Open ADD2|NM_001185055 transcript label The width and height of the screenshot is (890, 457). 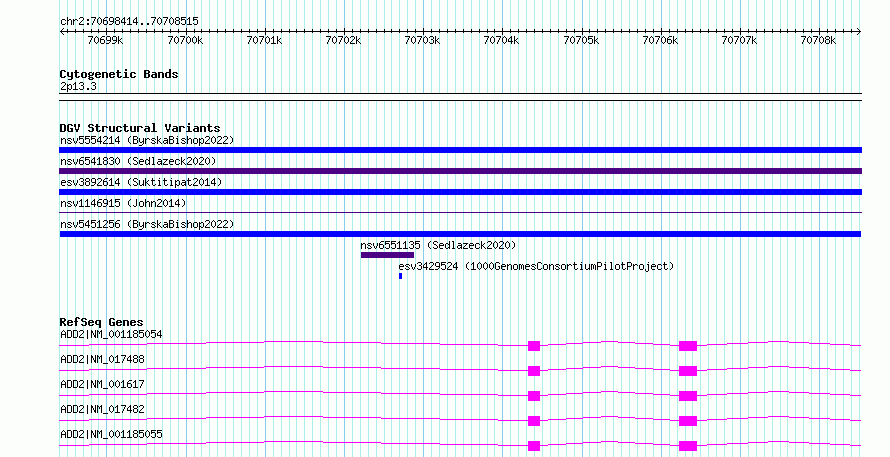111,434
